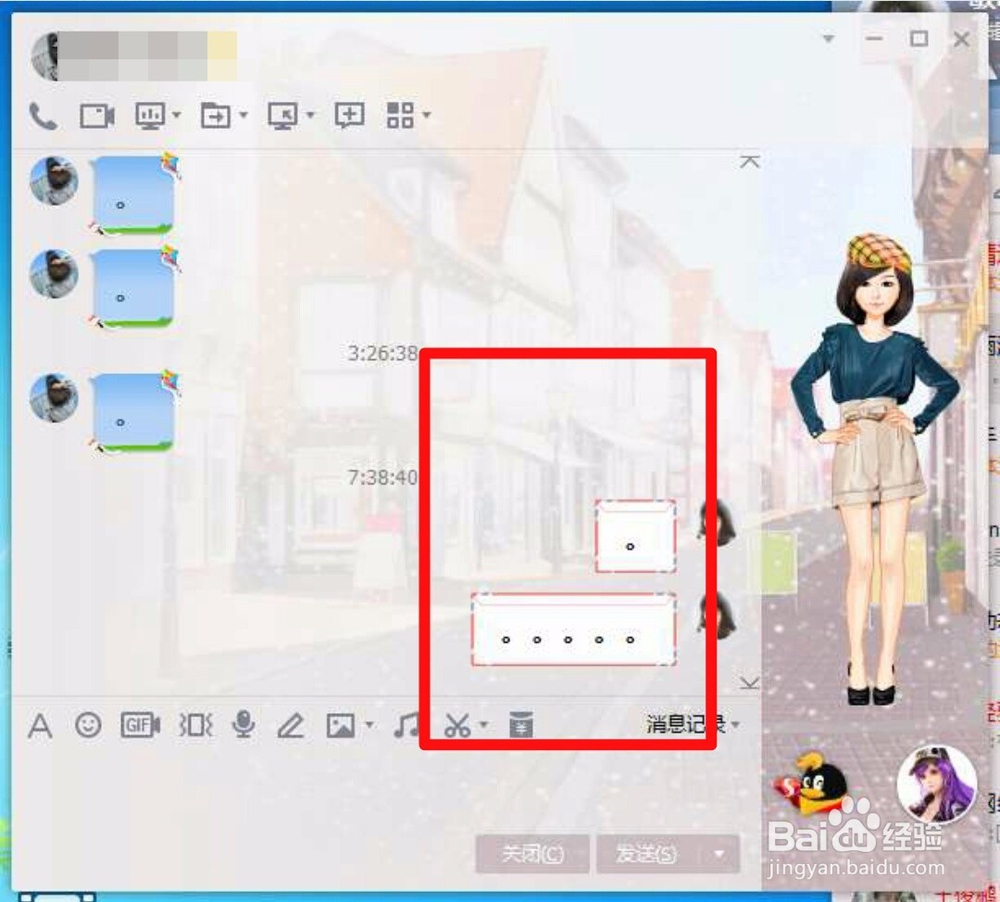Click the GIF video icon
The width and height of the screenshot is (1000, 902).
pyautogui.click(x=140, y=725)
